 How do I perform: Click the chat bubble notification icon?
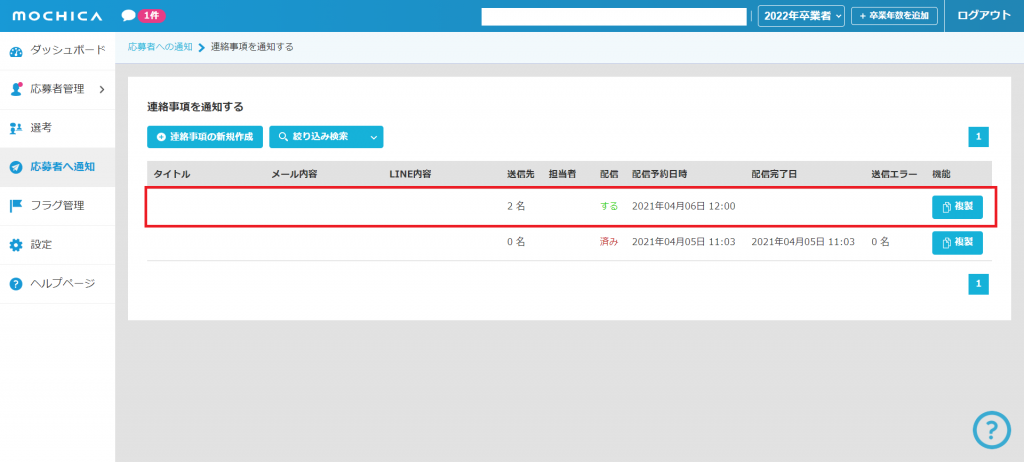pyautogui.click(x=128, y=16)
